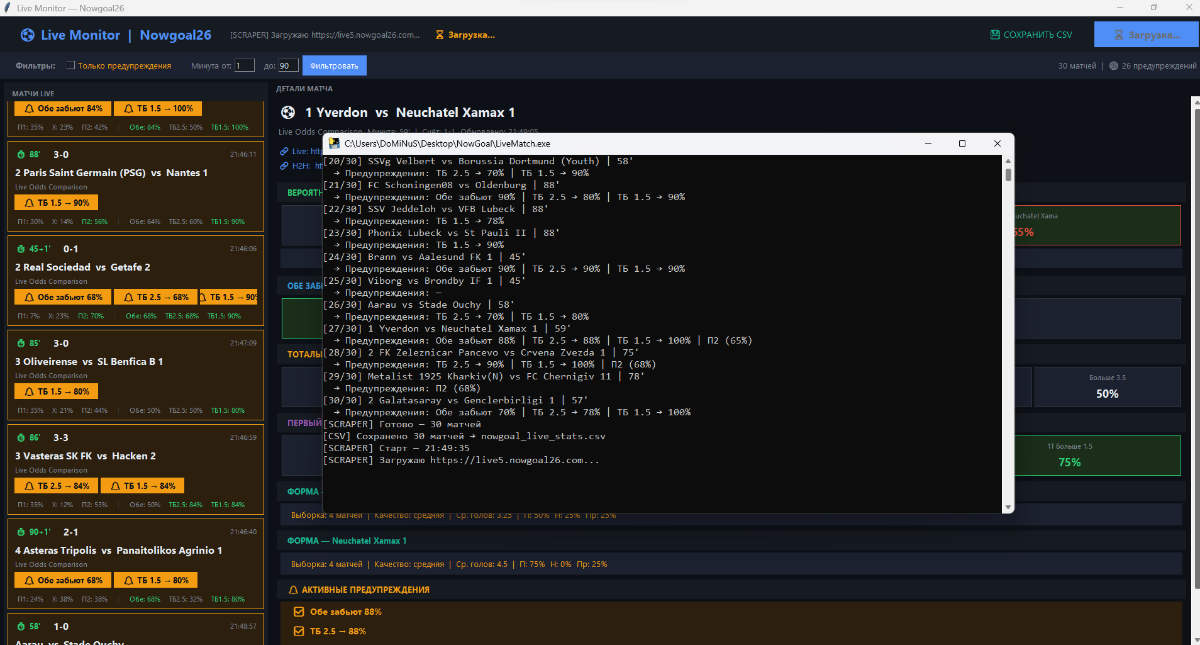Click the bell icon in Активные предупреждения header
The height and width of the screenshot is (645, 1200).
293,590
